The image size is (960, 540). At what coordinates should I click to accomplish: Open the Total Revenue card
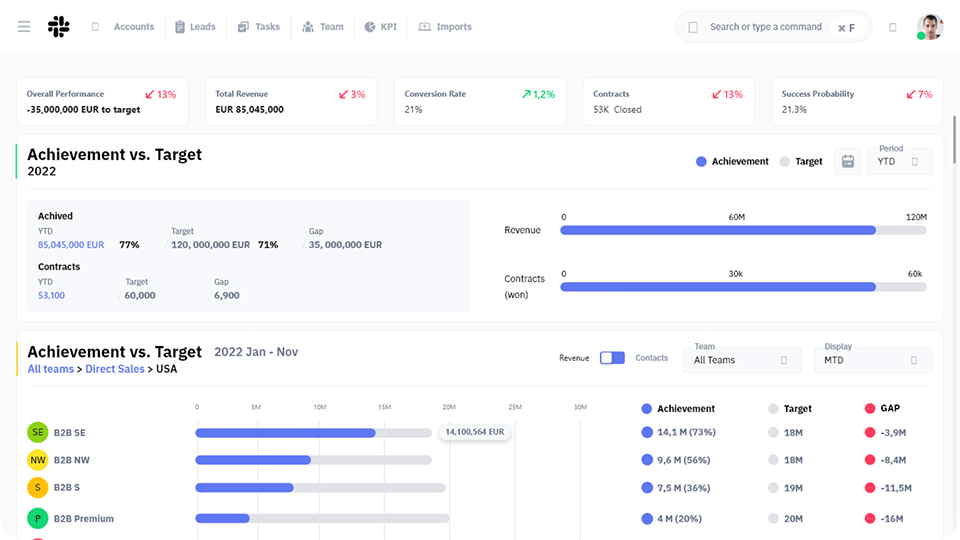tap(291, 101)
